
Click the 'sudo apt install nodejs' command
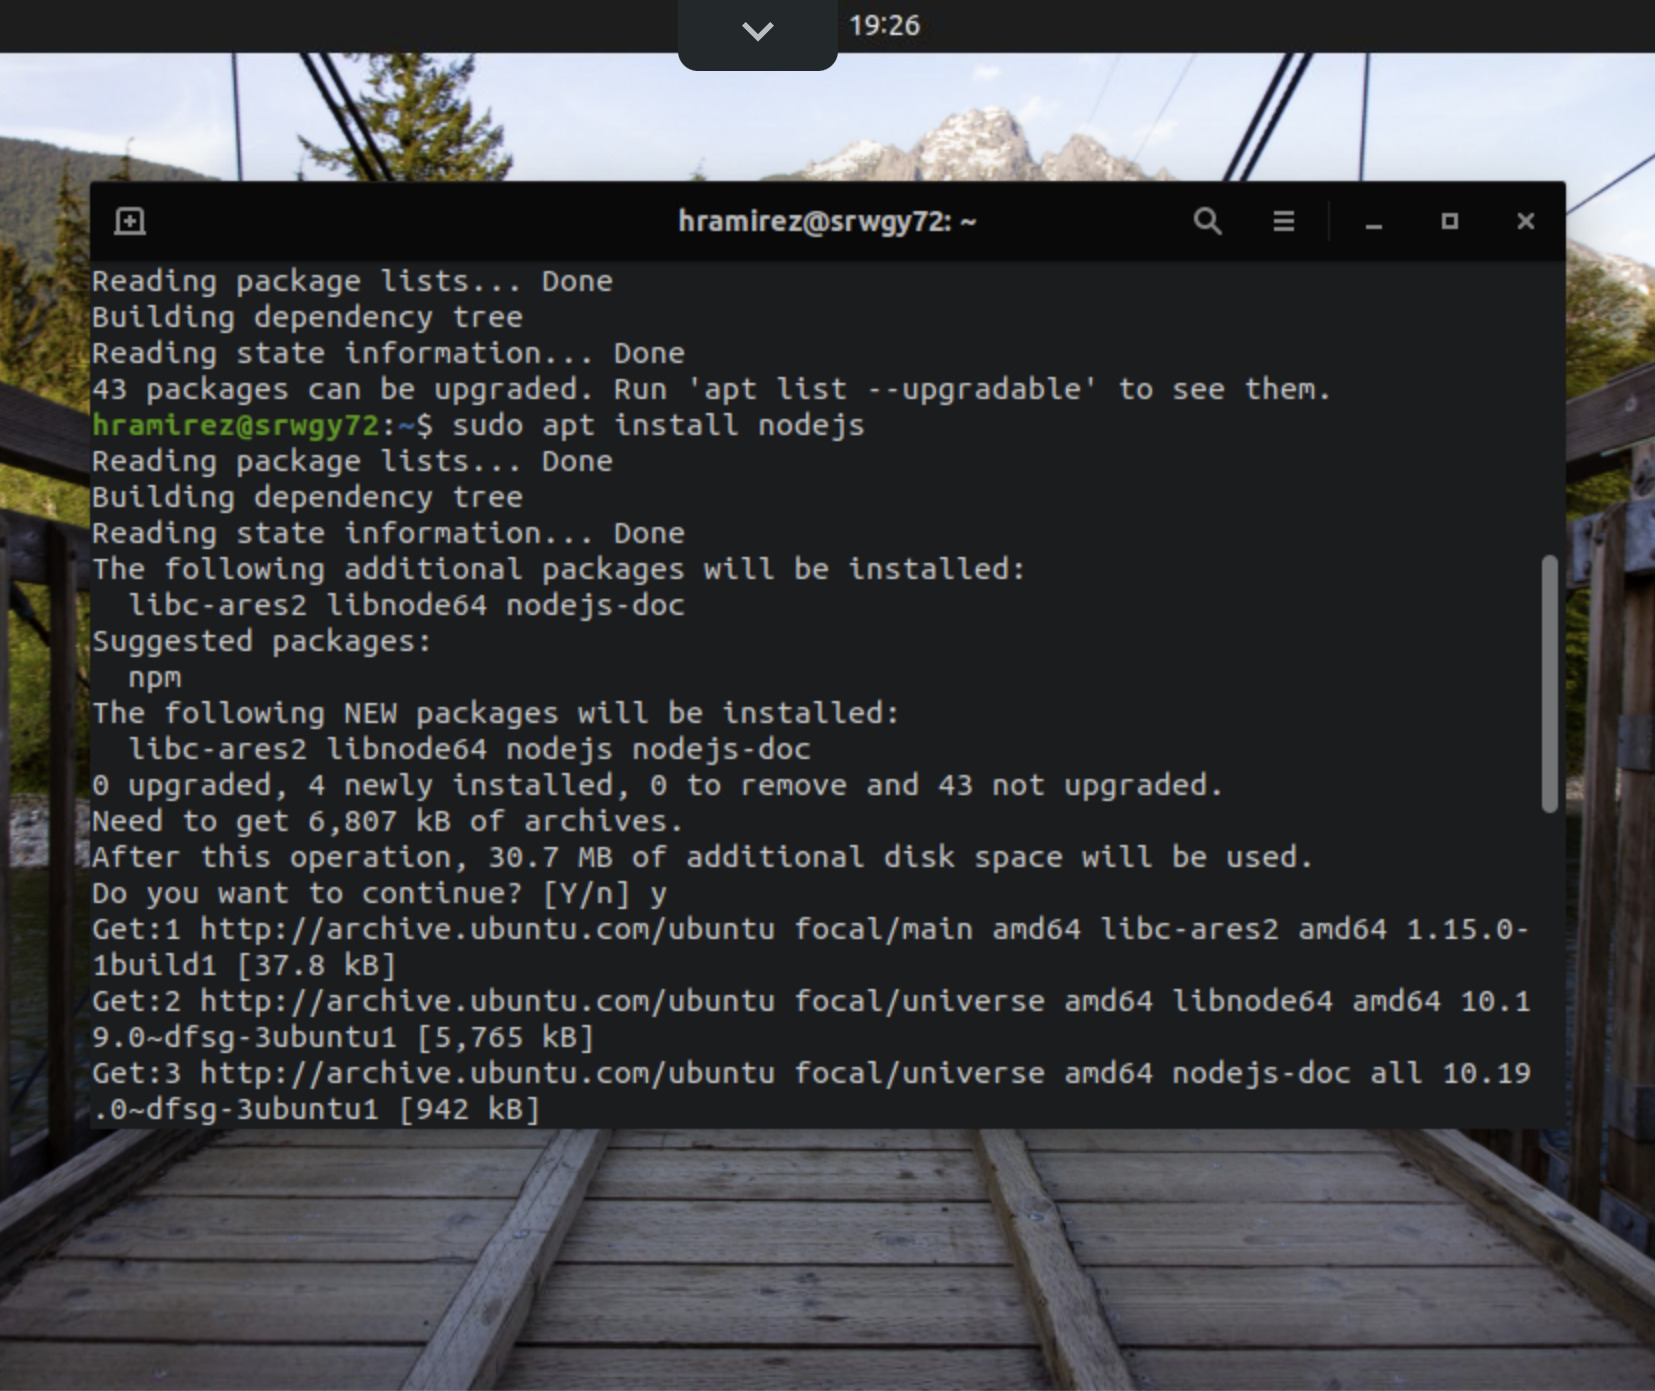(x=658, y=425)
